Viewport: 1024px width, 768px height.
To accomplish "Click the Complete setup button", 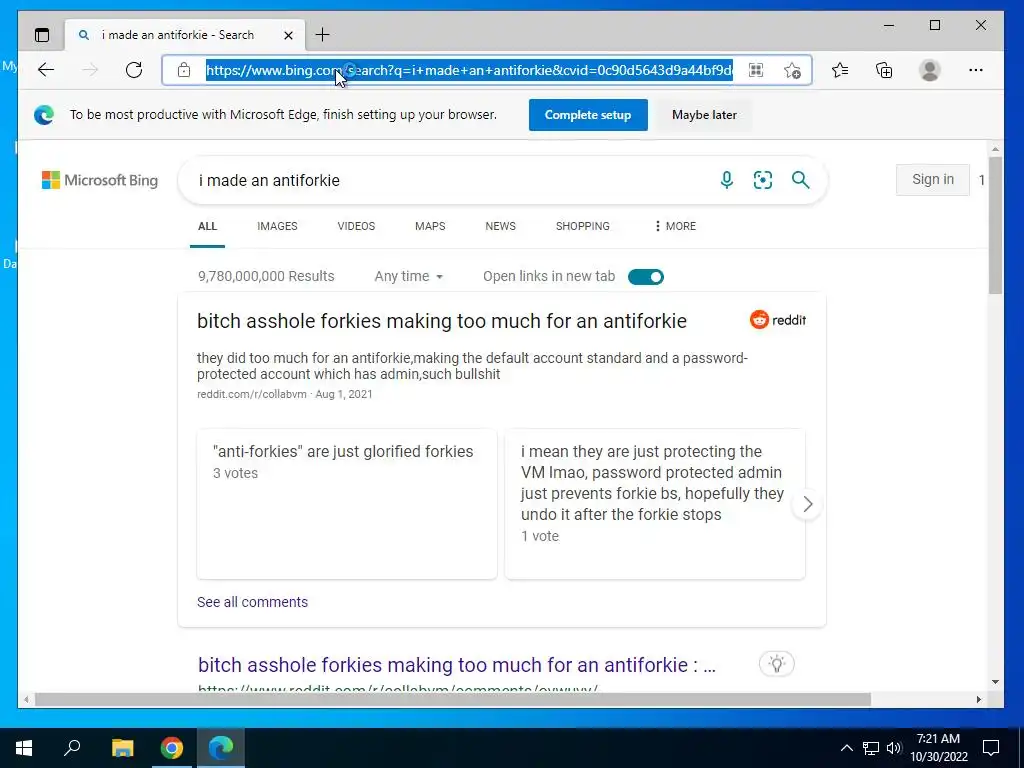I will tap(588, 115).
